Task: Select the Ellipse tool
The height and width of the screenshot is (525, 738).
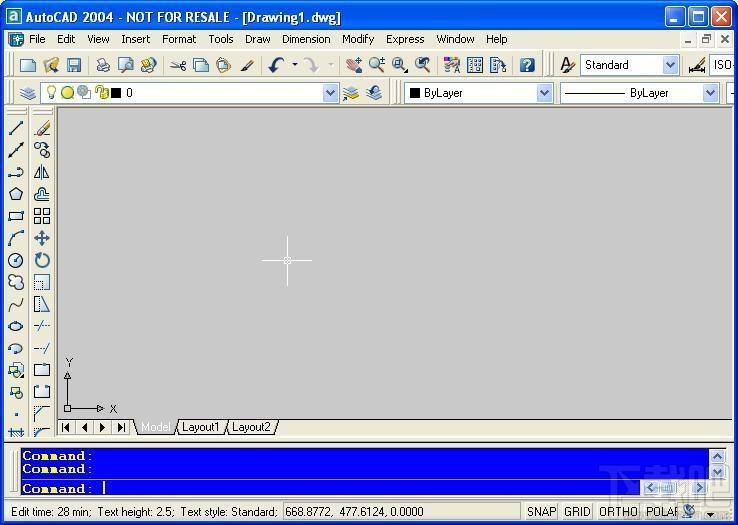Action: pos(16,326)
